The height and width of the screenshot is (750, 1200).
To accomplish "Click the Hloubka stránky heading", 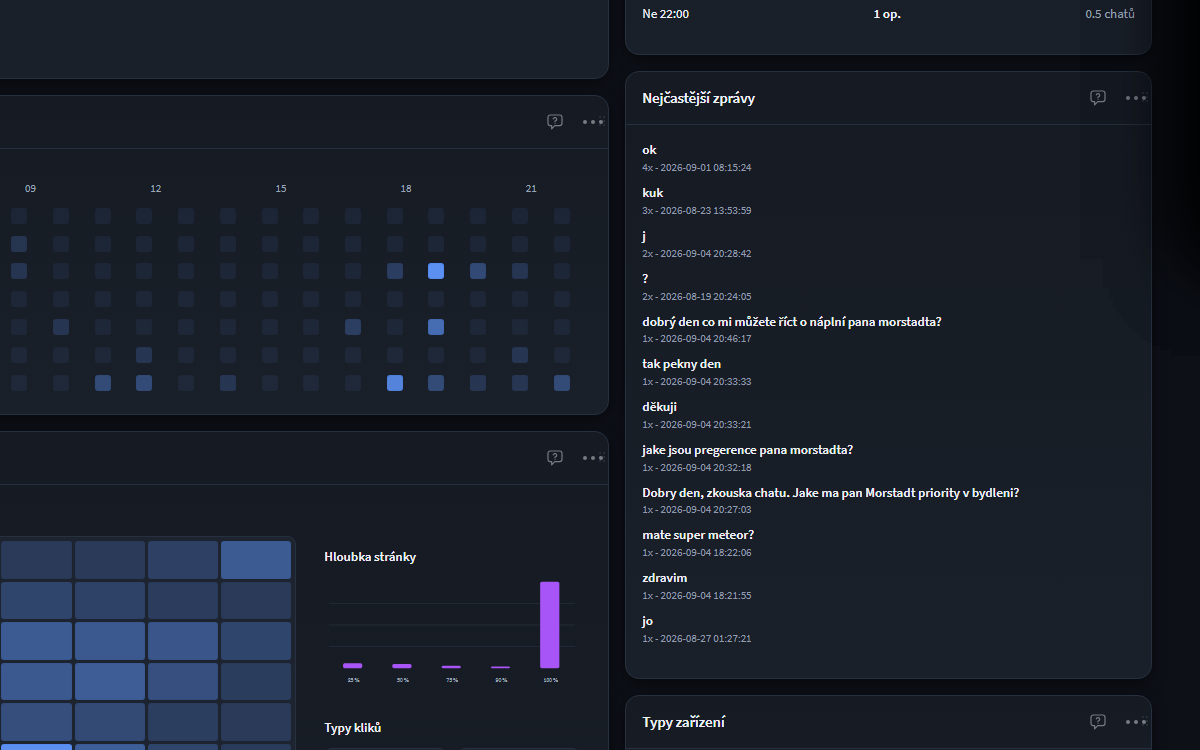I will [x=370, y=557].
